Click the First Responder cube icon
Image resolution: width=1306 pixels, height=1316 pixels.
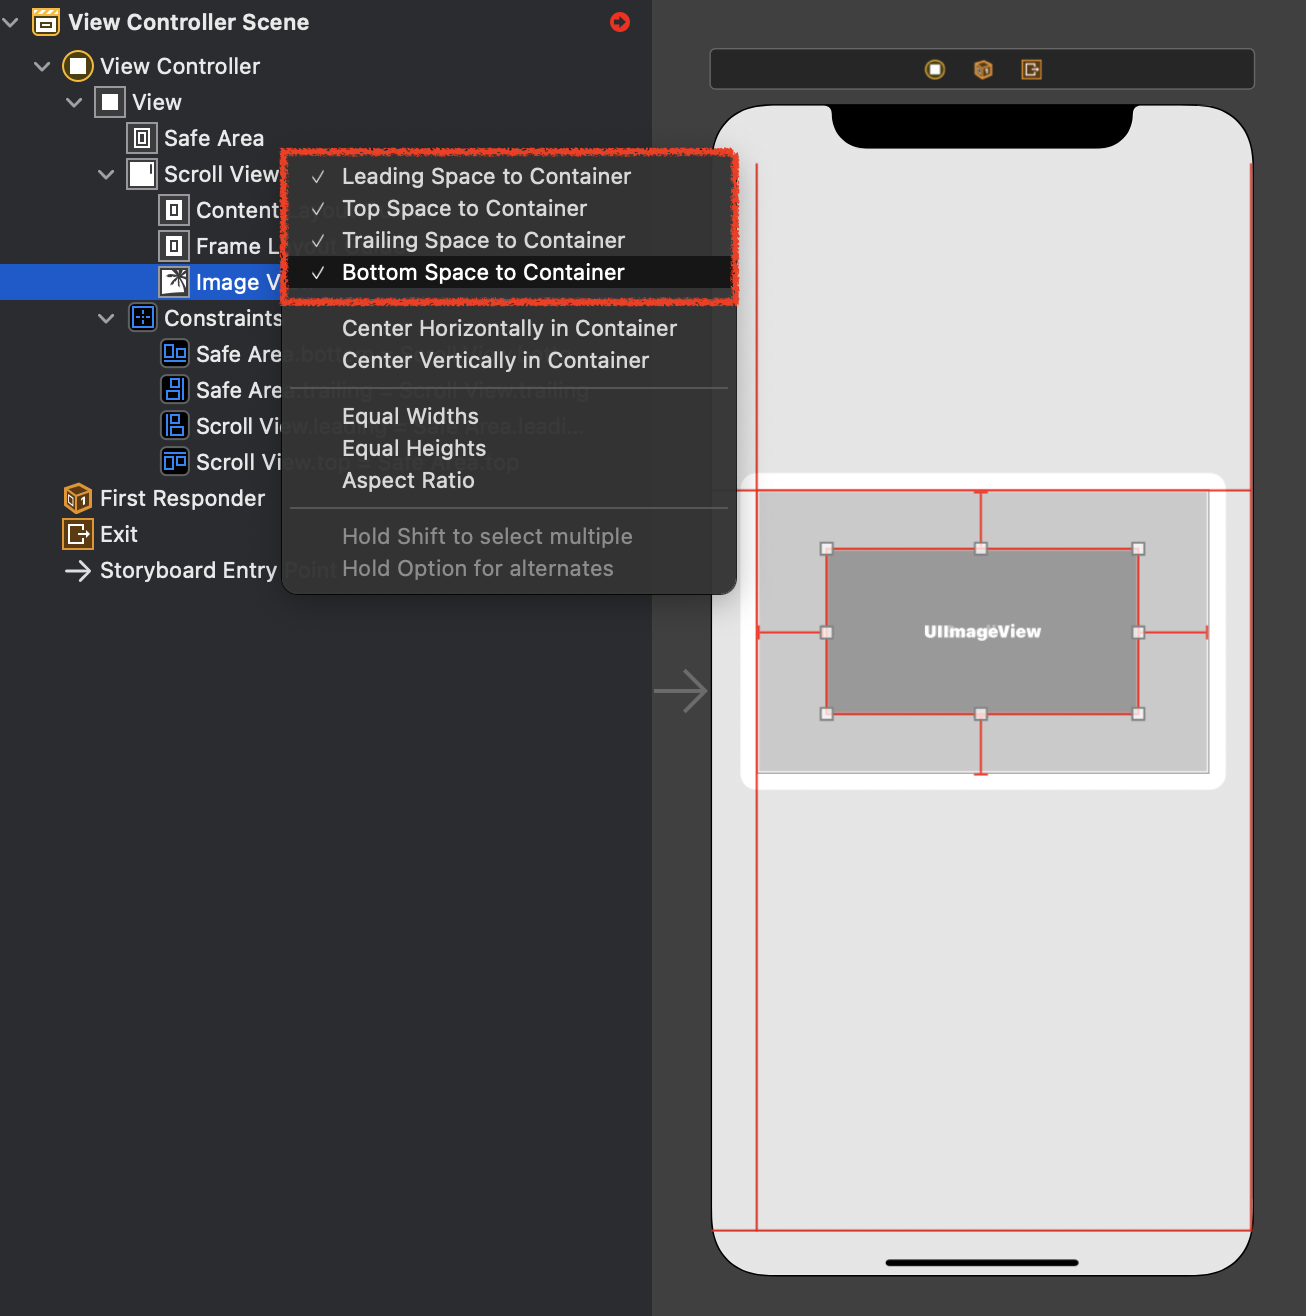coord(78,498)
